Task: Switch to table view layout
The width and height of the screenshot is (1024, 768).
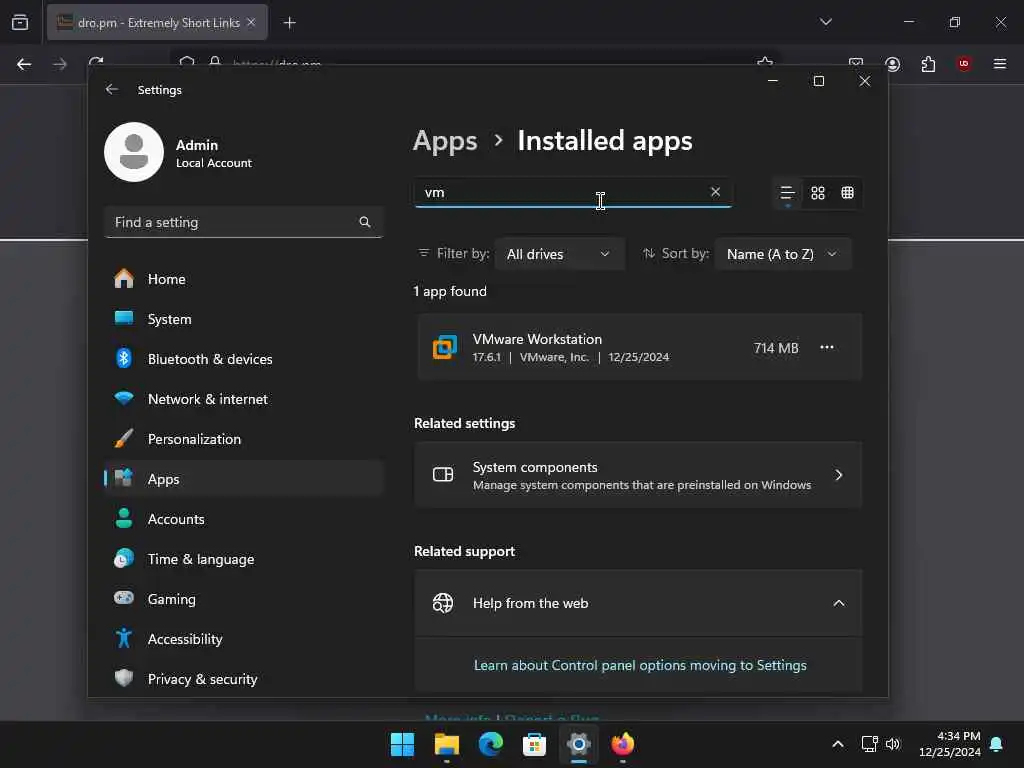Action: coord(847,193)
